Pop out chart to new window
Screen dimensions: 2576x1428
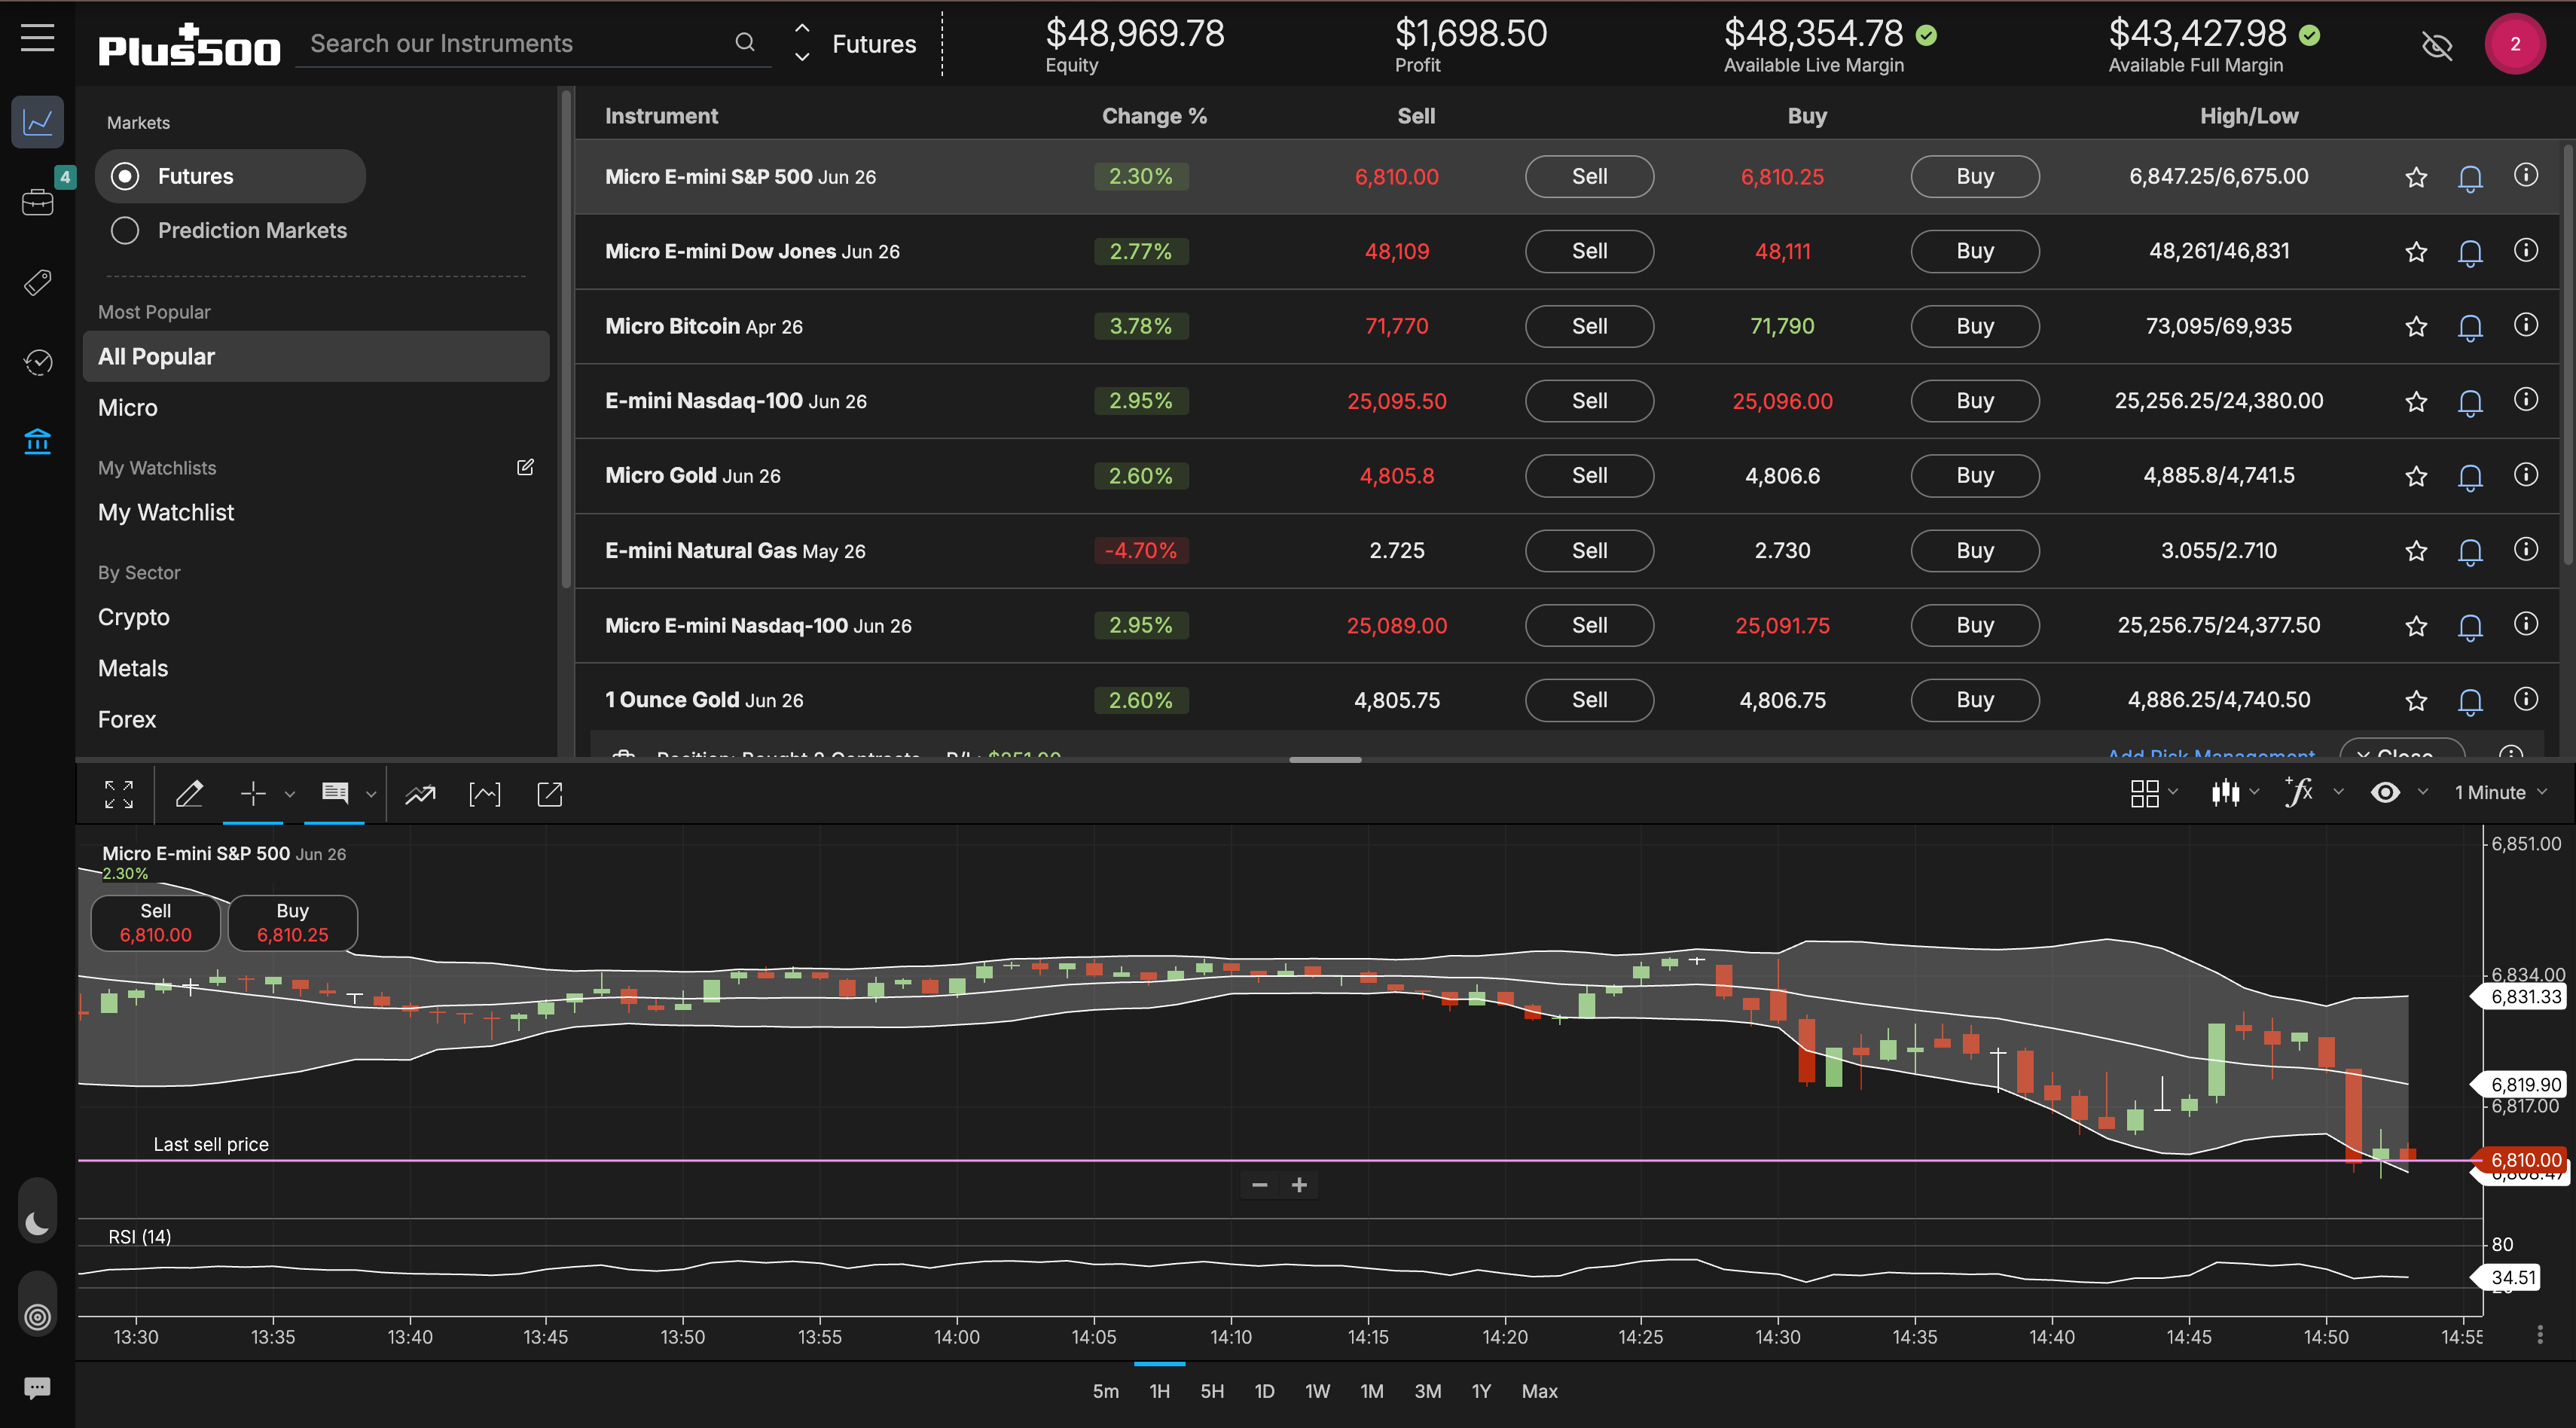point(550,794)
